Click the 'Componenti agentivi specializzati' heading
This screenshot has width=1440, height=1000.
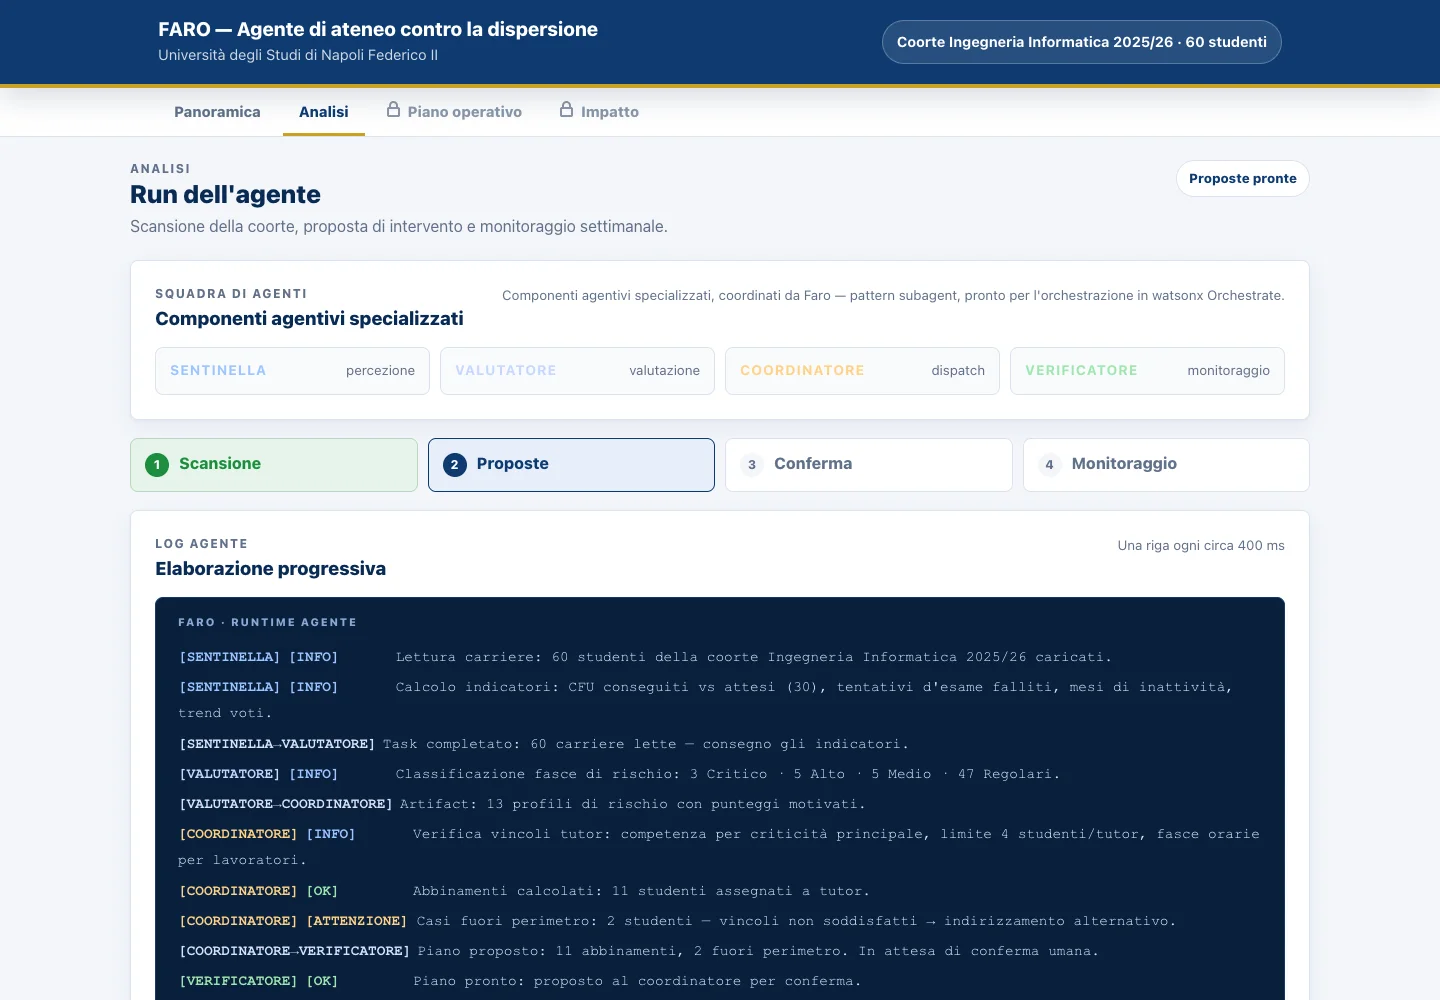309,319
